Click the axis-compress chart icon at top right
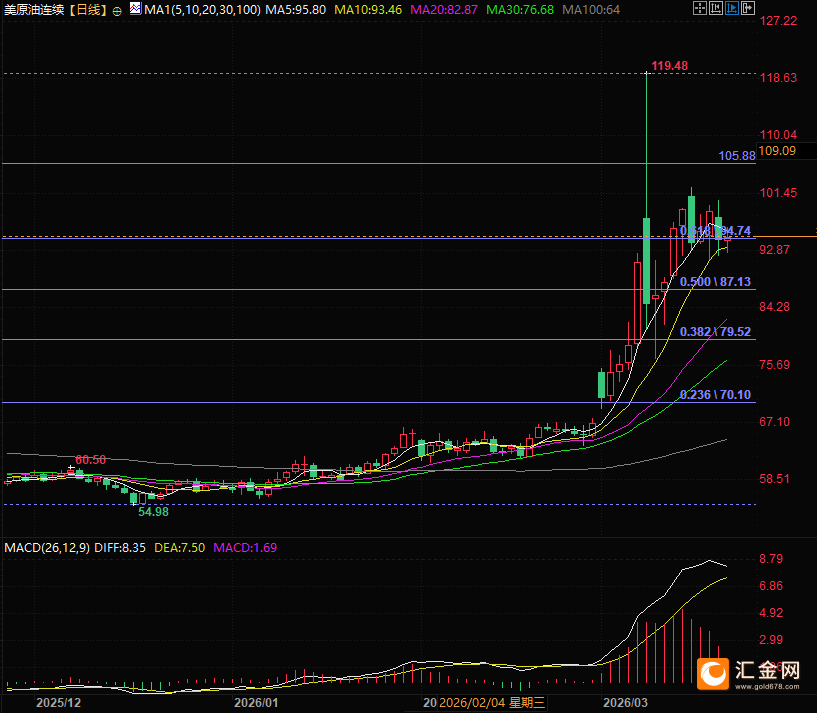The image size is (817, 713). 716,8
